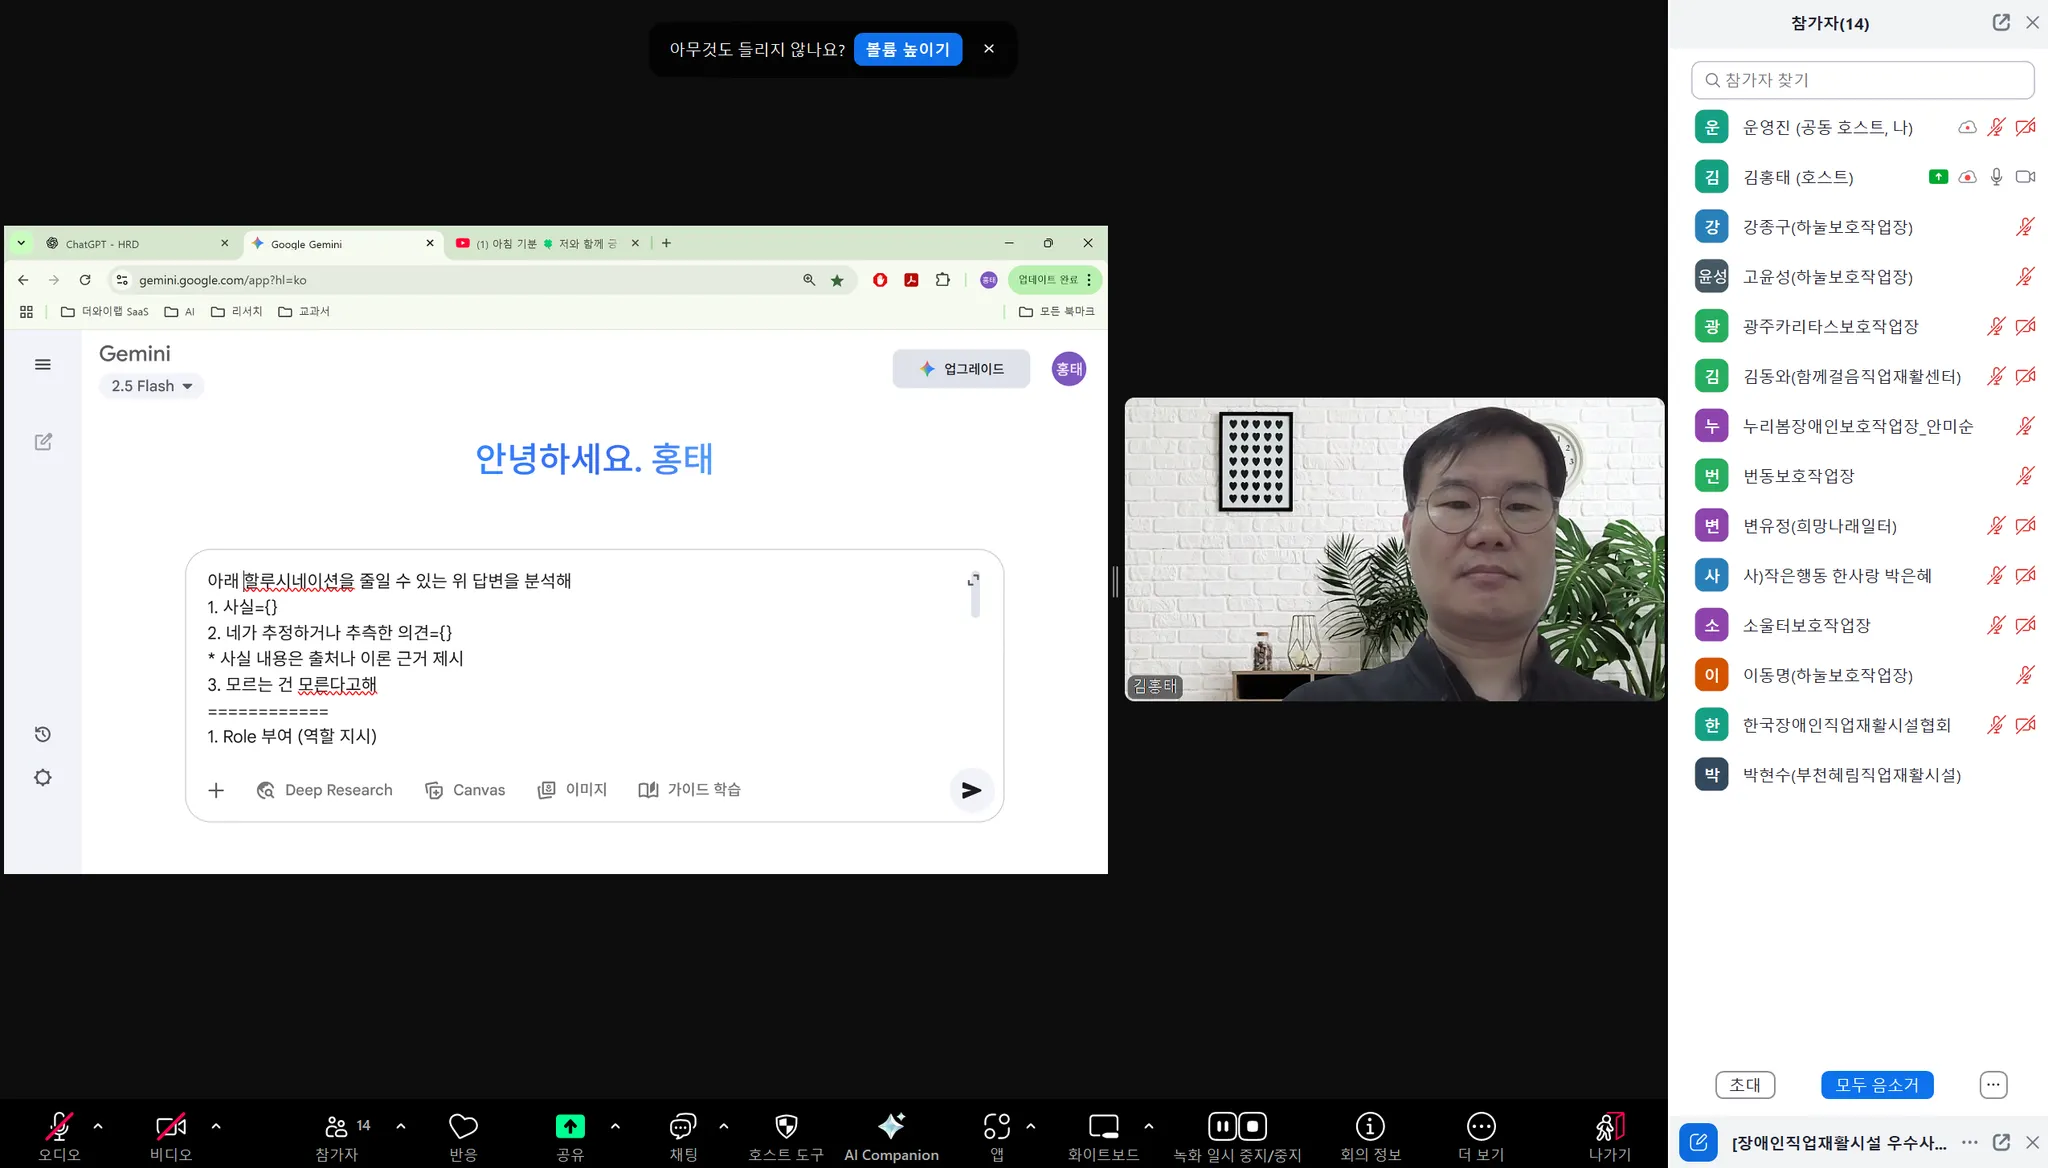
Task: Expand the share options arrow
Action: click(x=615, y=1126)
